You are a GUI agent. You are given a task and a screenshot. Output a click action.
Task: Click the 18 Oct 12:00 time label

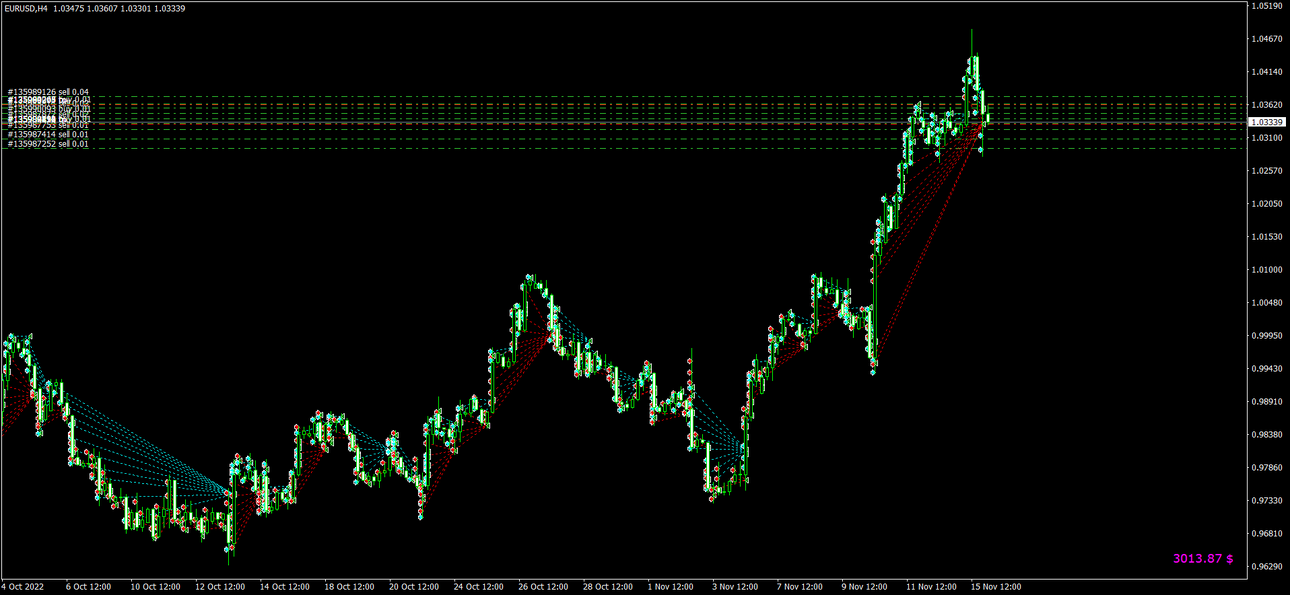point(349,587)
